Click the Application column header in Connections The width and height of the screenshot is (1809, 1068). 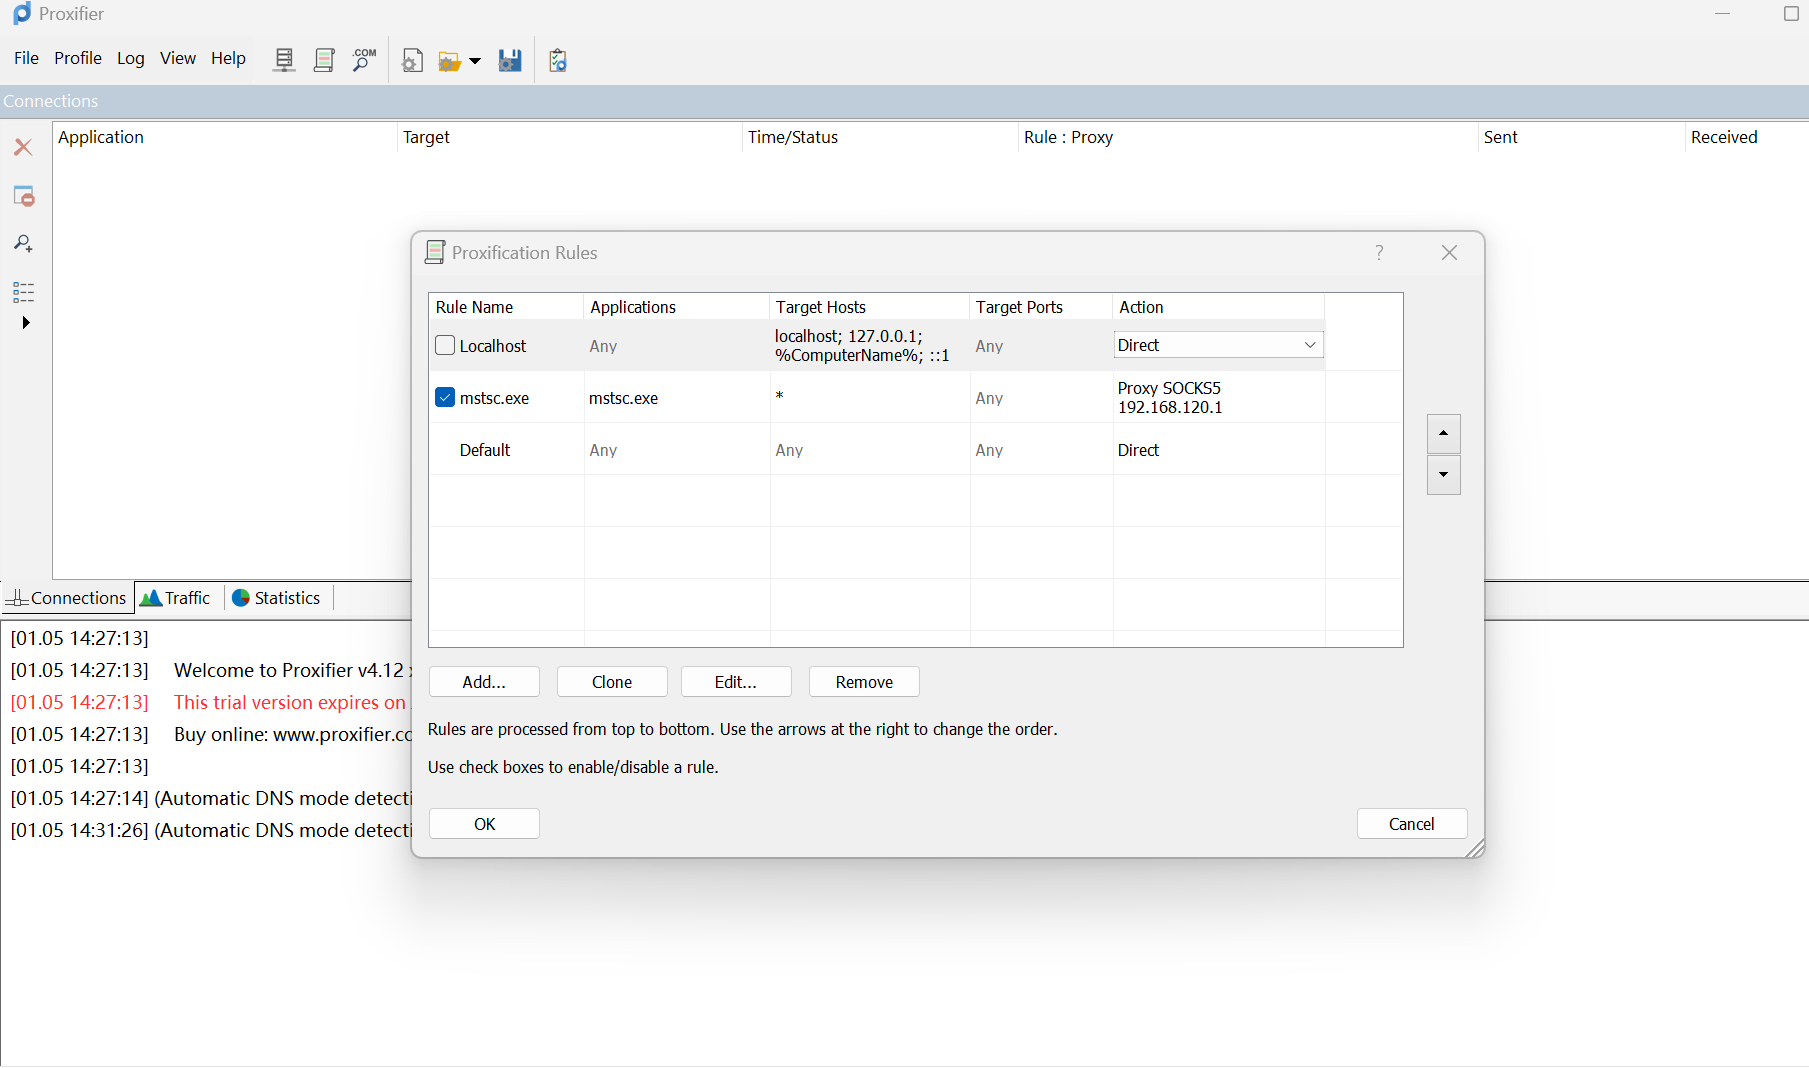tap(225, 137)
